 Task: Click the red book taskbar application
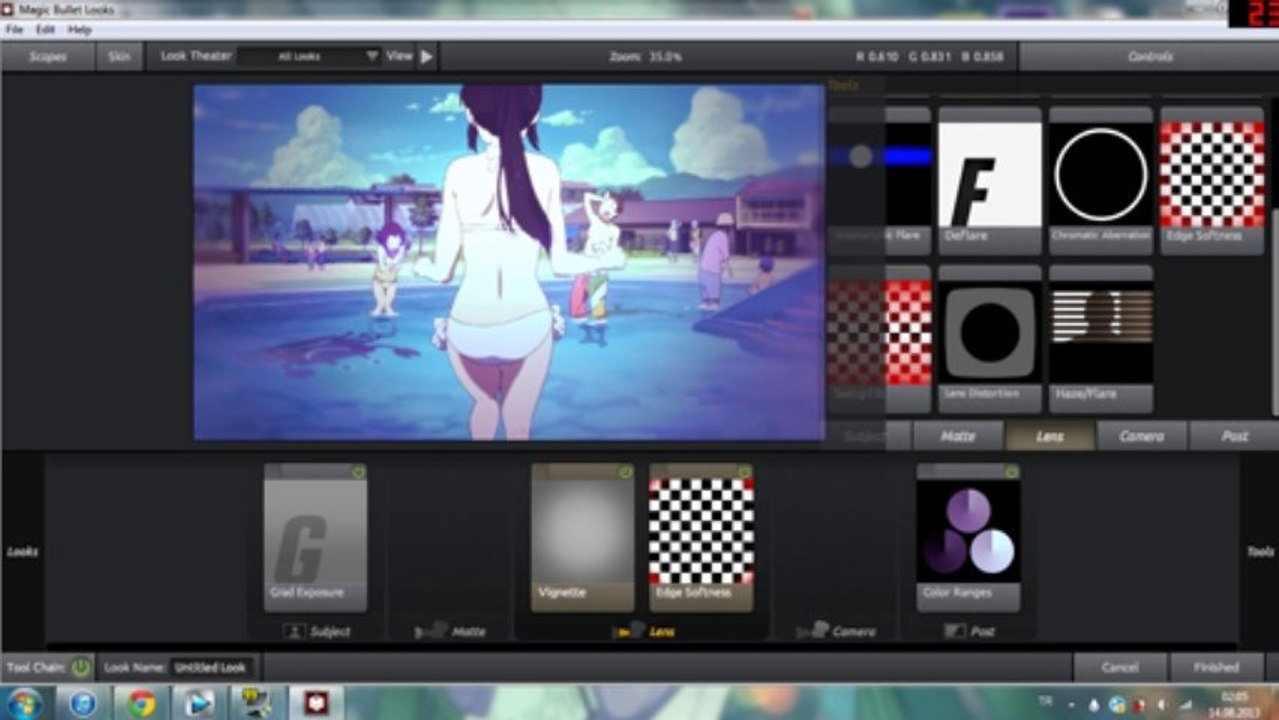(x=316, y=703)
